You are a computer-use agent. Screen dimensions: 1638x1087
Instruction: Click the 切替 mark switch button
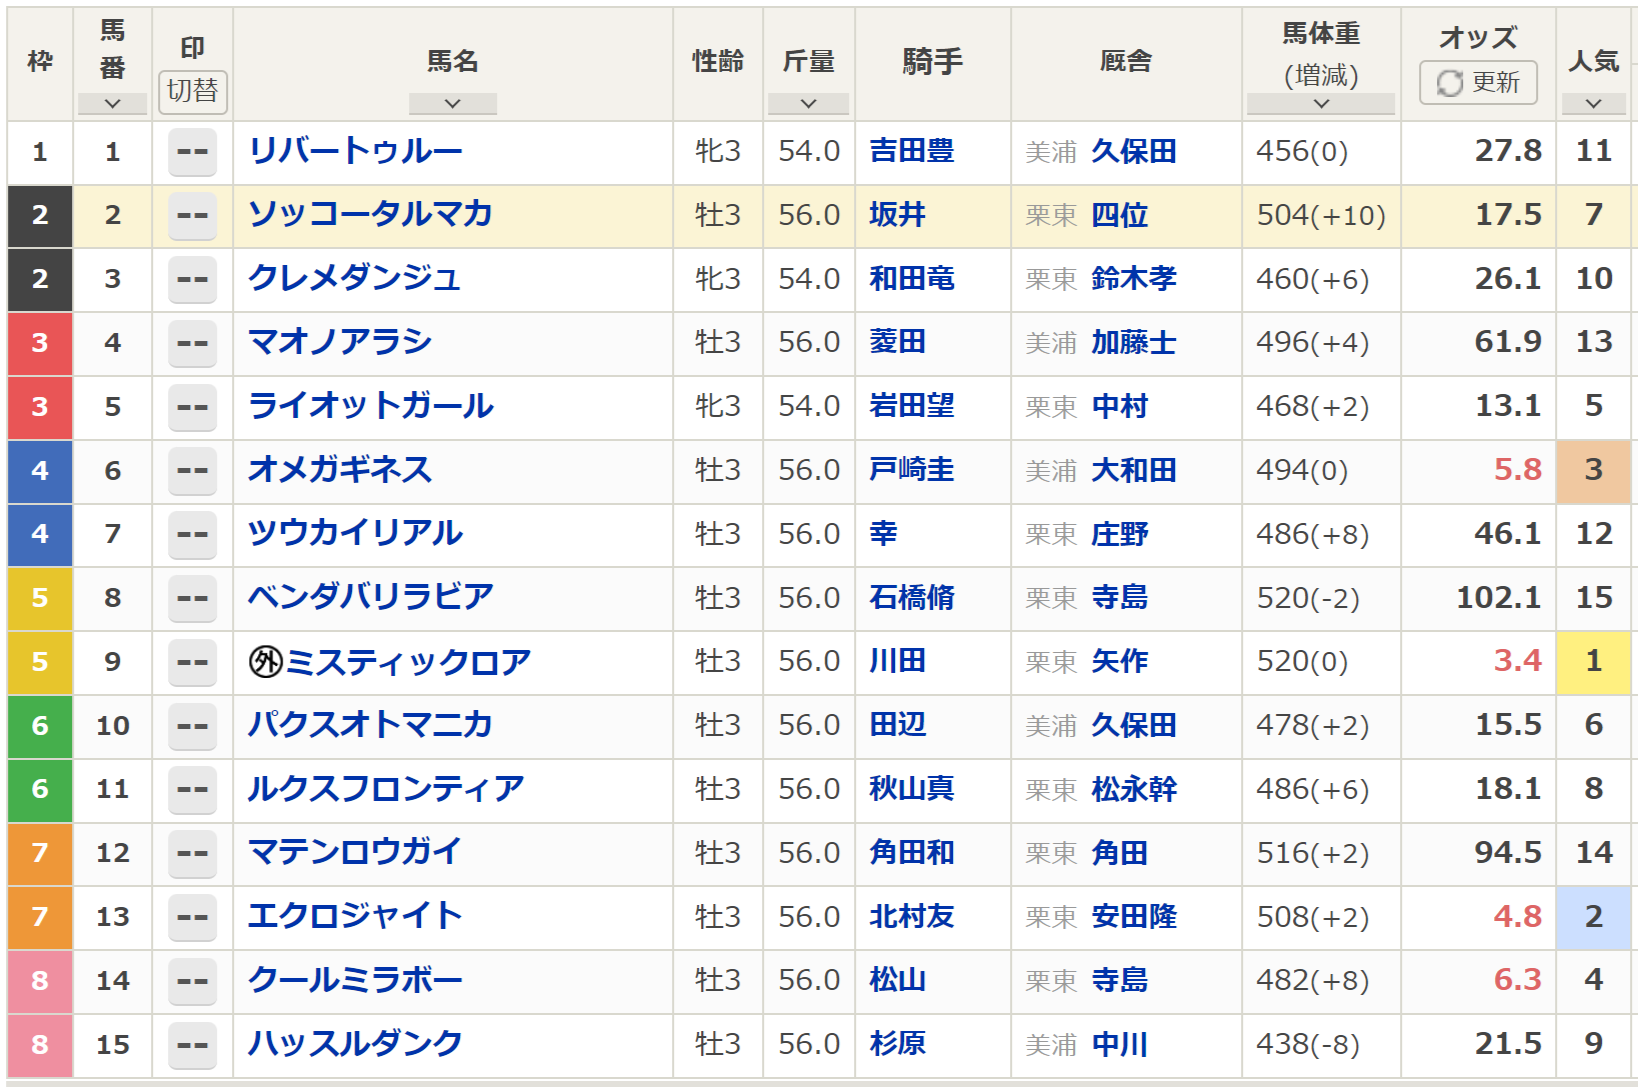(x=192, y=91)
